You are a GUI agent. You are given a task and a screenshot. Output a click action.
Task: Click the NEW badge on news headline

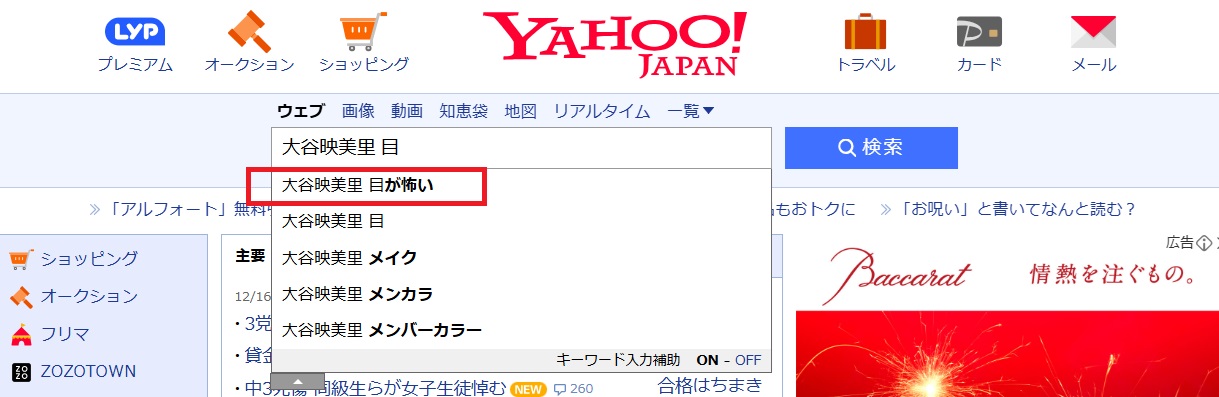point(528,389)
